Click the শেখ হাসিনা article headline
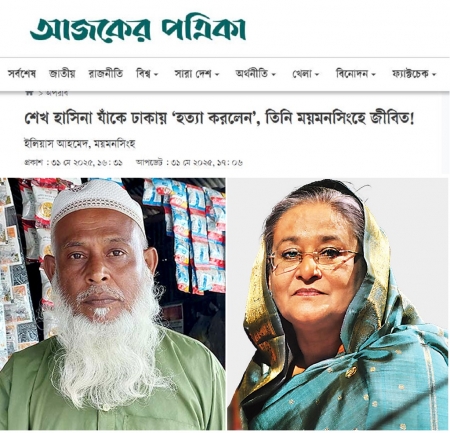Screen dimensions: 450x433 [219, 119]
